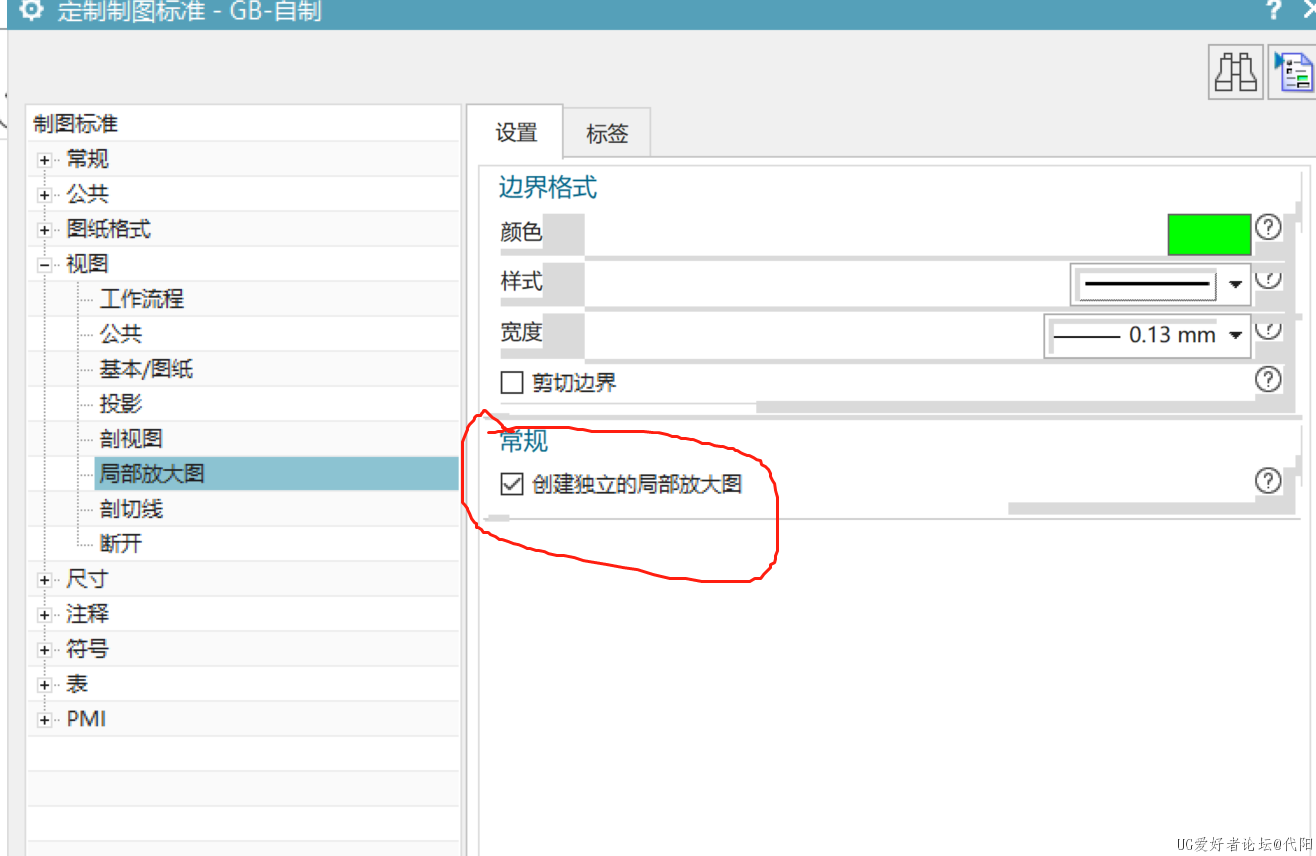
Task: Click the 常规 group heading in settings
Action: [524, 442]
